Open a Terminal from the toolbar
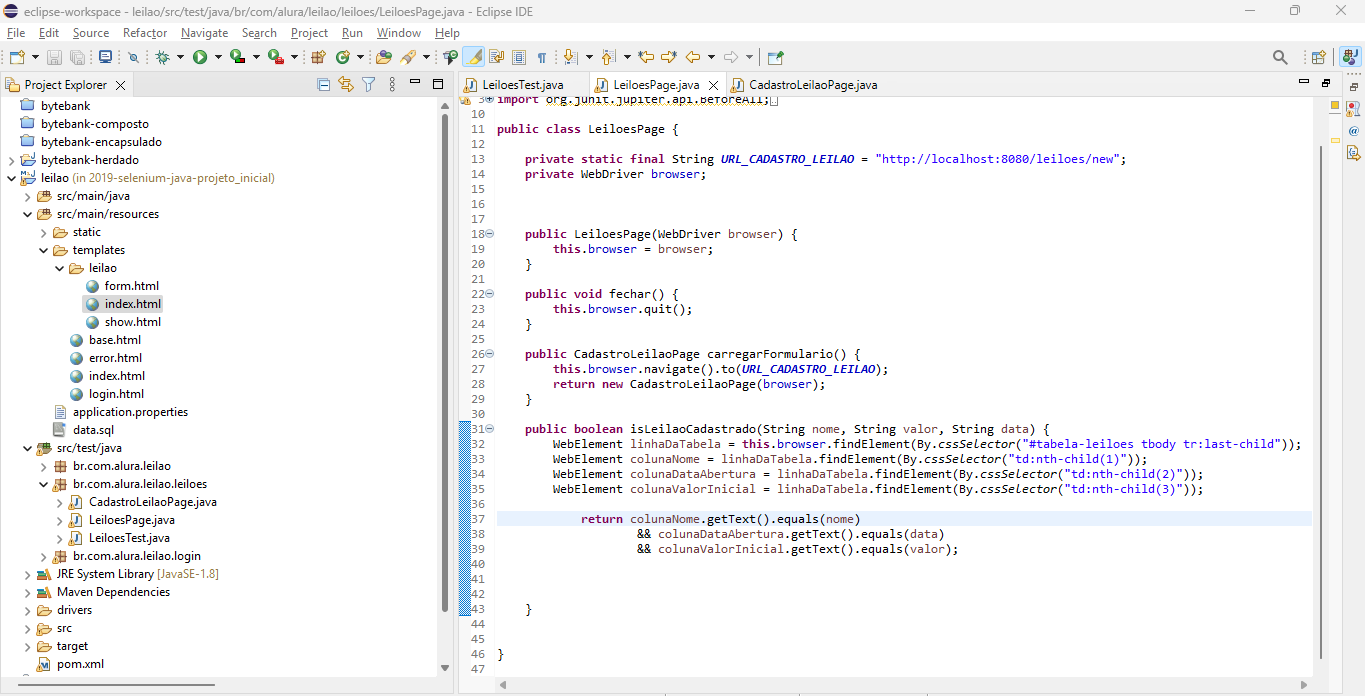 tap(105, 57)
